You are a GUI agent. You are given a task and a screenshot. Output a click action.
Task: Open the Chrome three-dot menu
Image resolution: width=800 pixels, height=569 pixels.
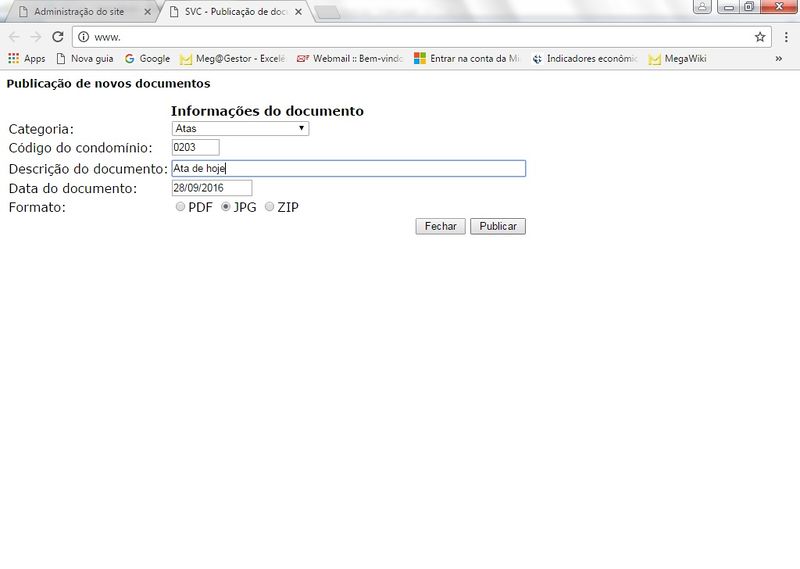tap(786, 36)
